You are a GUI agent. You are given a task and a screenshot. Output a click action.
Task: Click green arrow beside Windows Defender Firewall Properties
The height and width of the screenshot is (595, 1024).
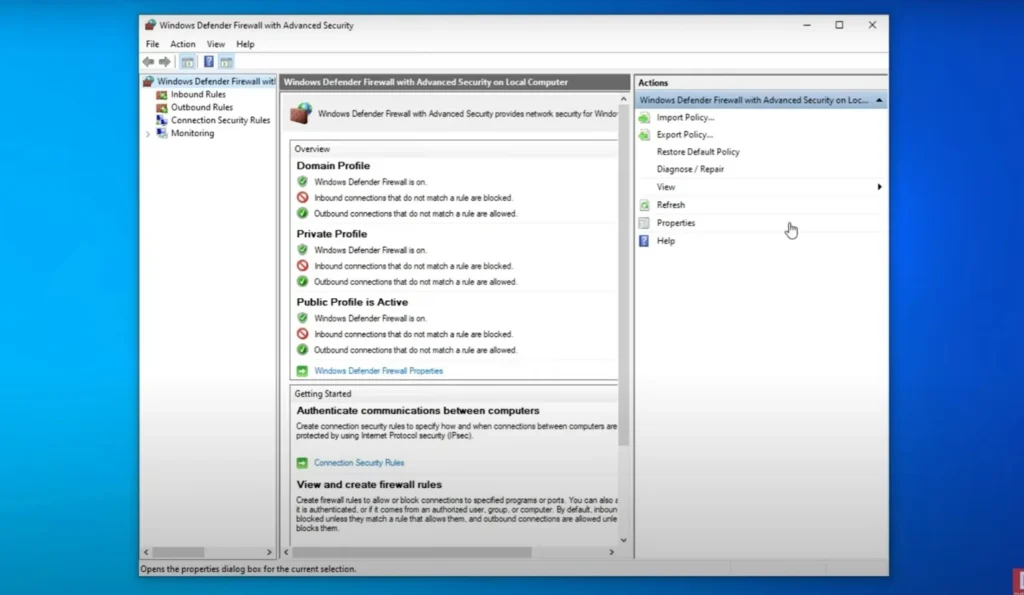(x=302, y=371)
